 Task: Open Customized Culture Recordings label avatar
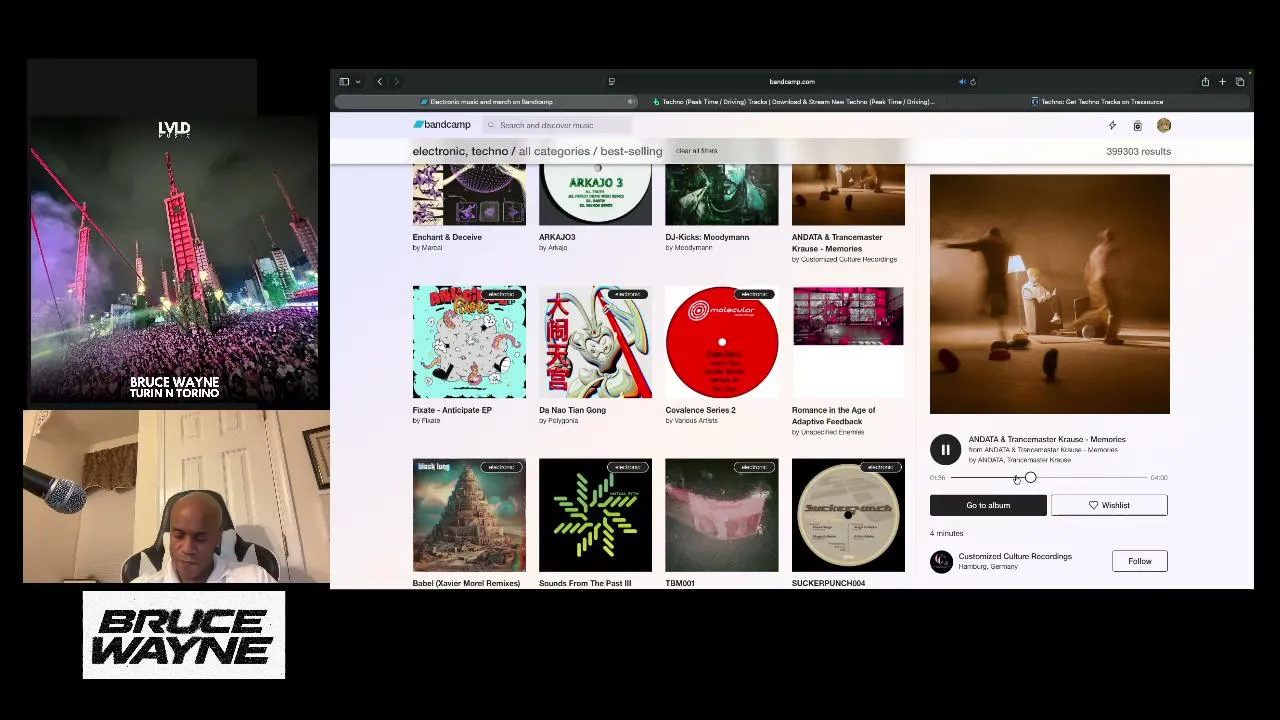pos(941,562)
